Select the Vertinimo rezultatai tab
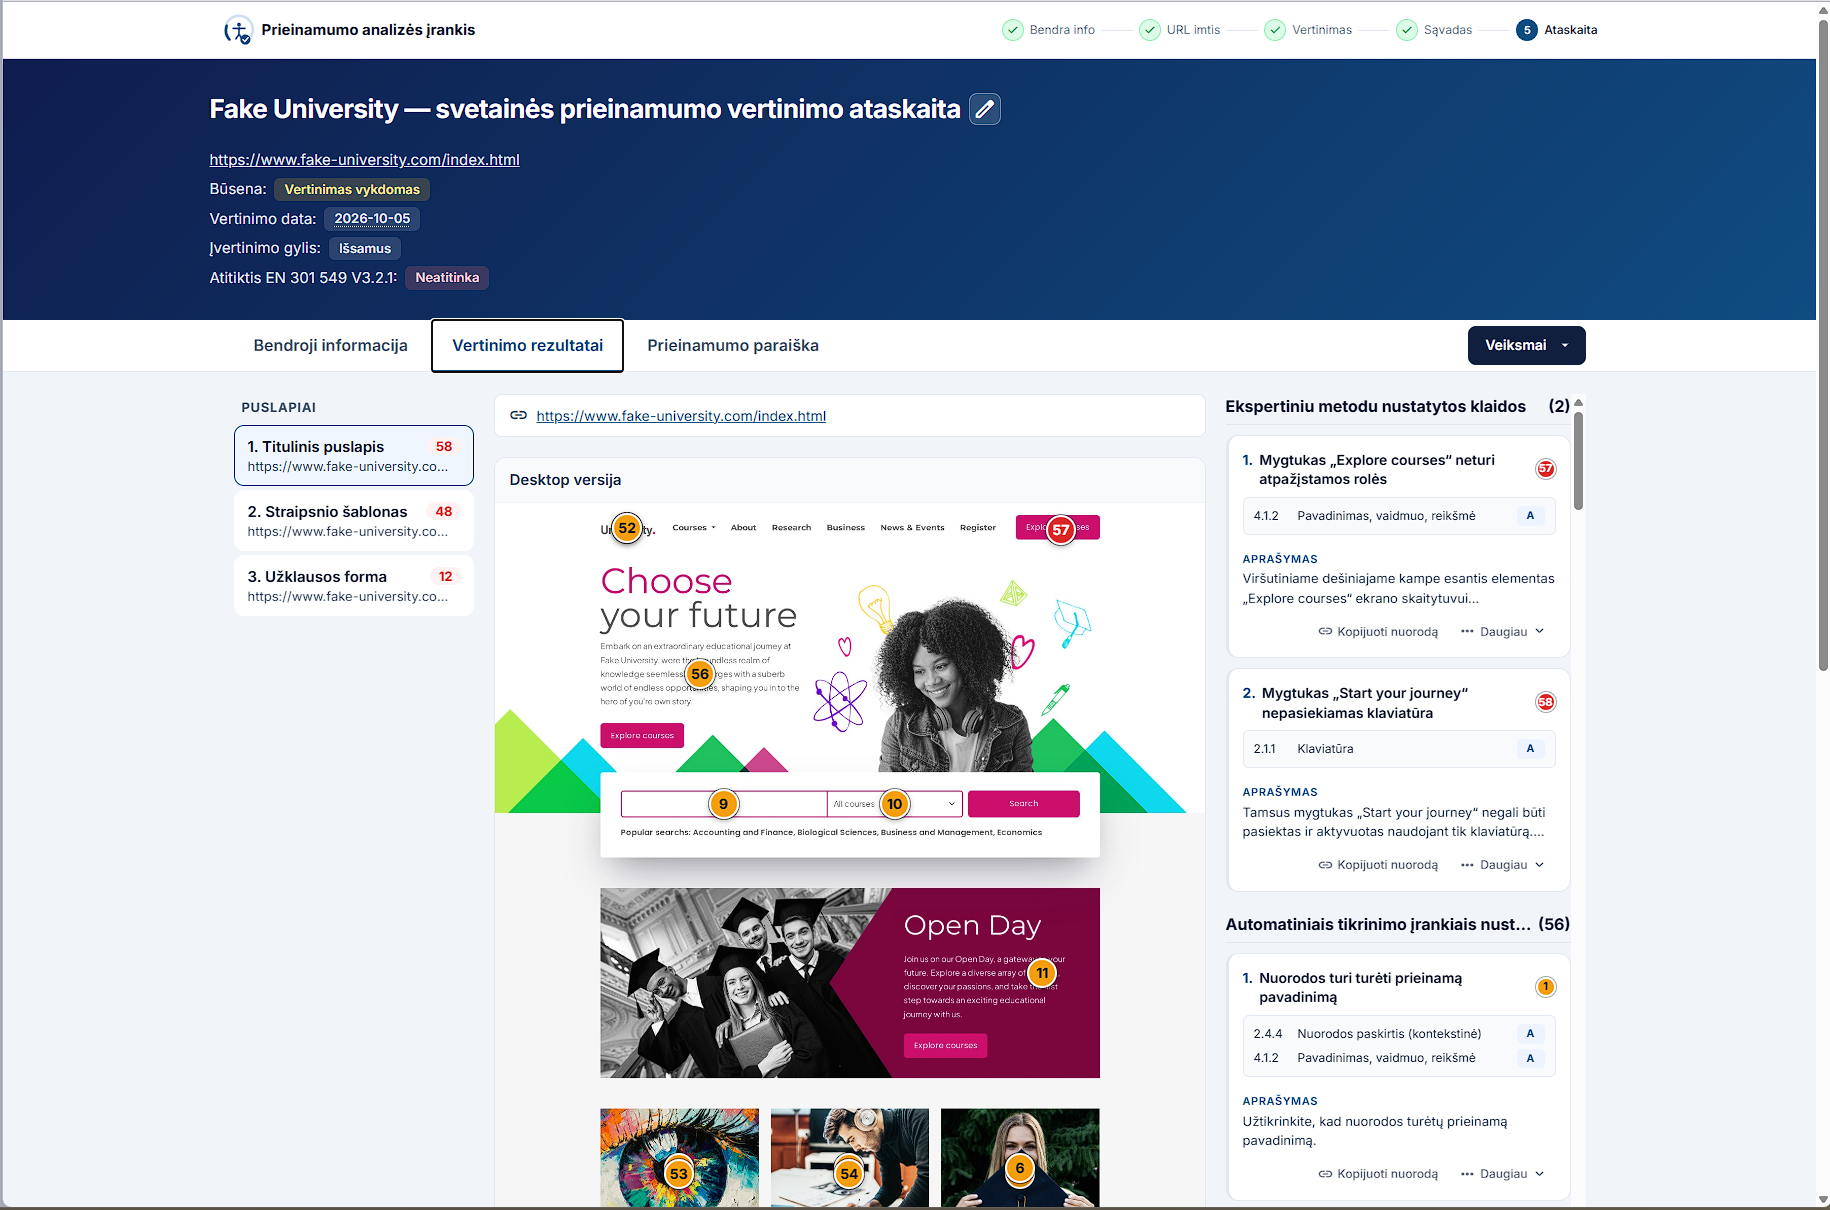This screenshot has height=1210, width=1830. pos(527,345)
